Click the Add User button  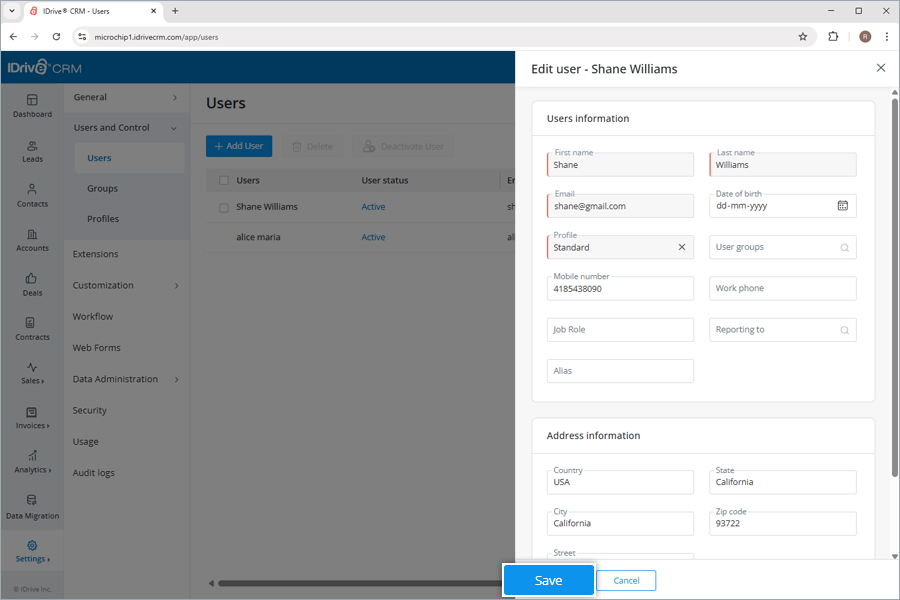[238, 145]
